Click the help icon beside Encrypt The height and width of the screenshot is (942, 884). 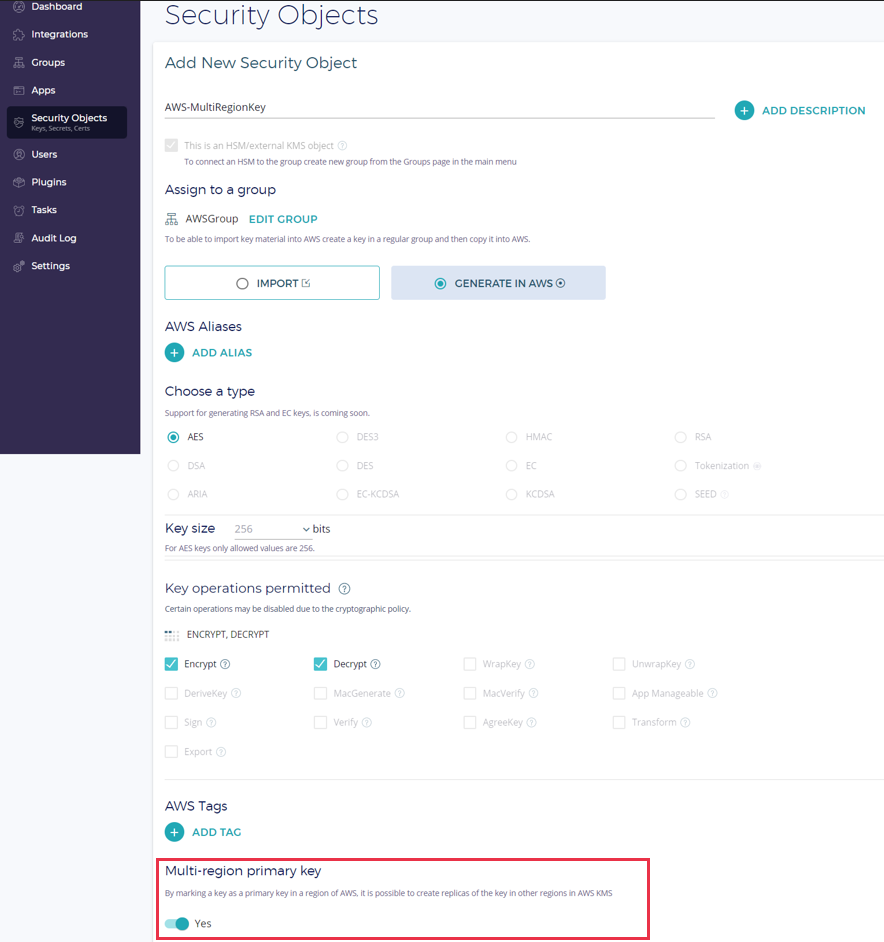click(x=225, y=664)
